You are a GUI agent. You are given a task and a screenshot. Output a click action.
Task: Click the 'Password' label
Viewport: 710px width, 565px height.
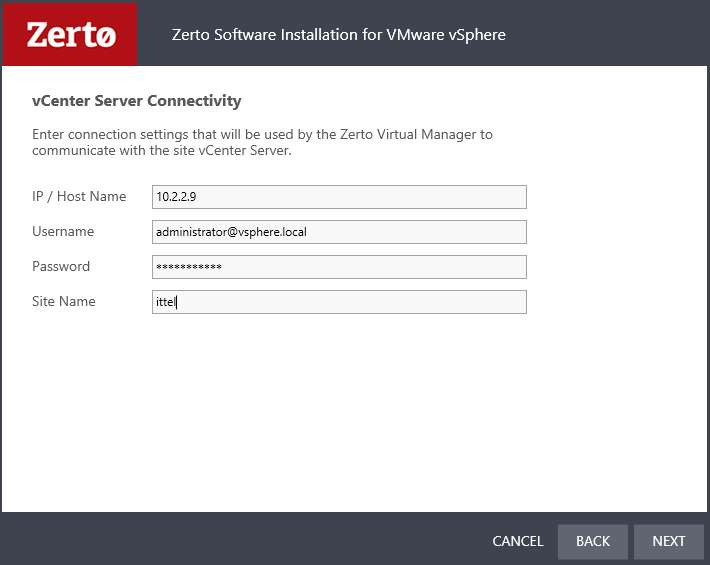pyautogui.click(x=61, y=266)
